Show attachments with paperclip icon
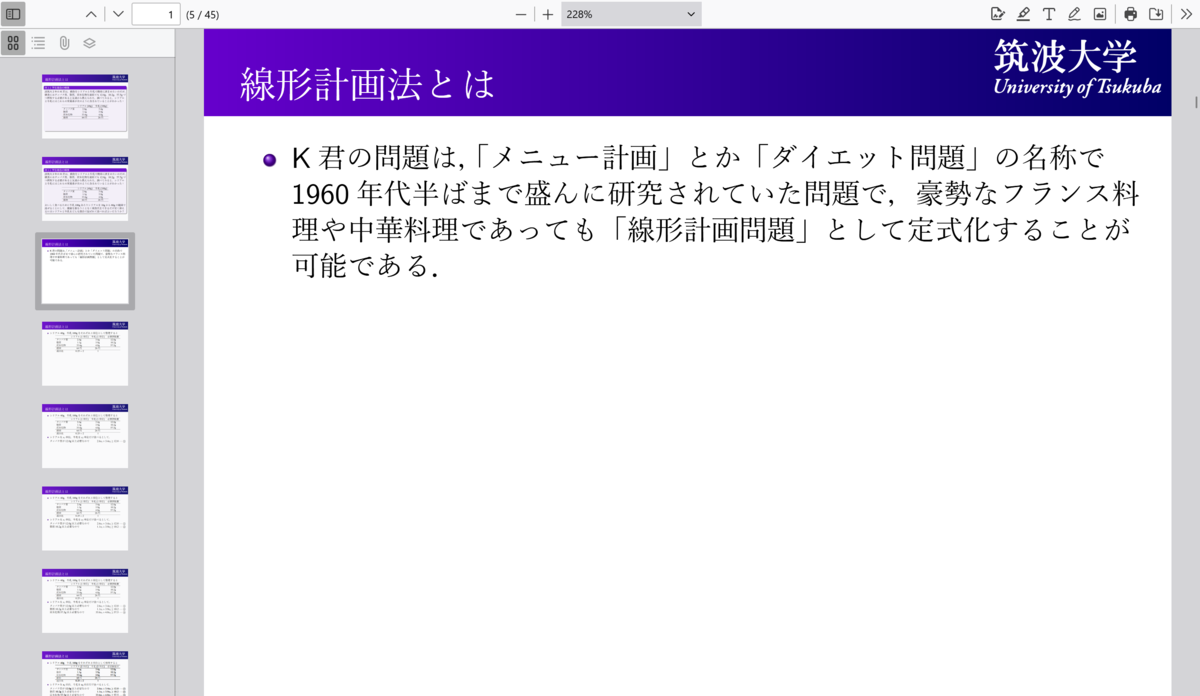Image resolution: width=1200 pixels, height=696 pixels. point(64,43)
